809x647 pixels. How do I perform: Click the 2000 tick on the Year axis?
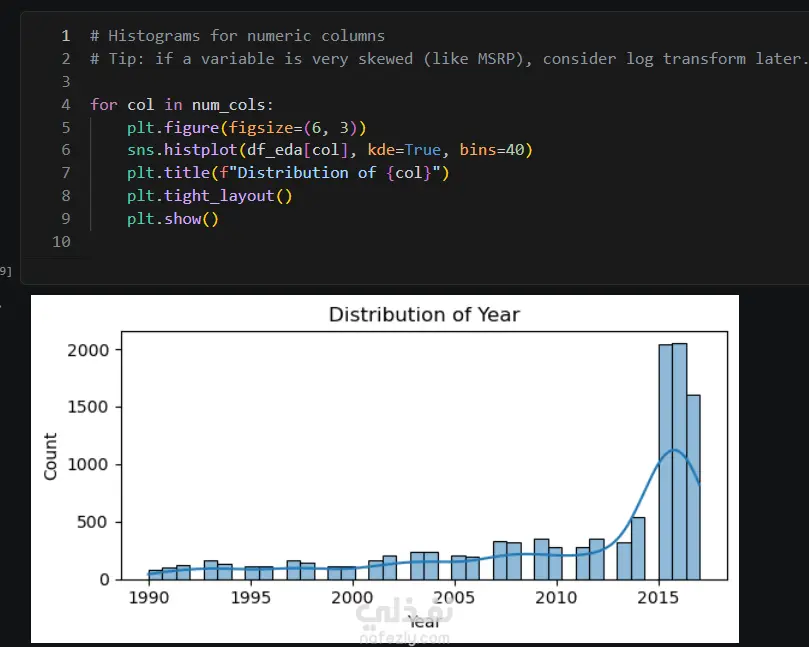pos(352,597)
